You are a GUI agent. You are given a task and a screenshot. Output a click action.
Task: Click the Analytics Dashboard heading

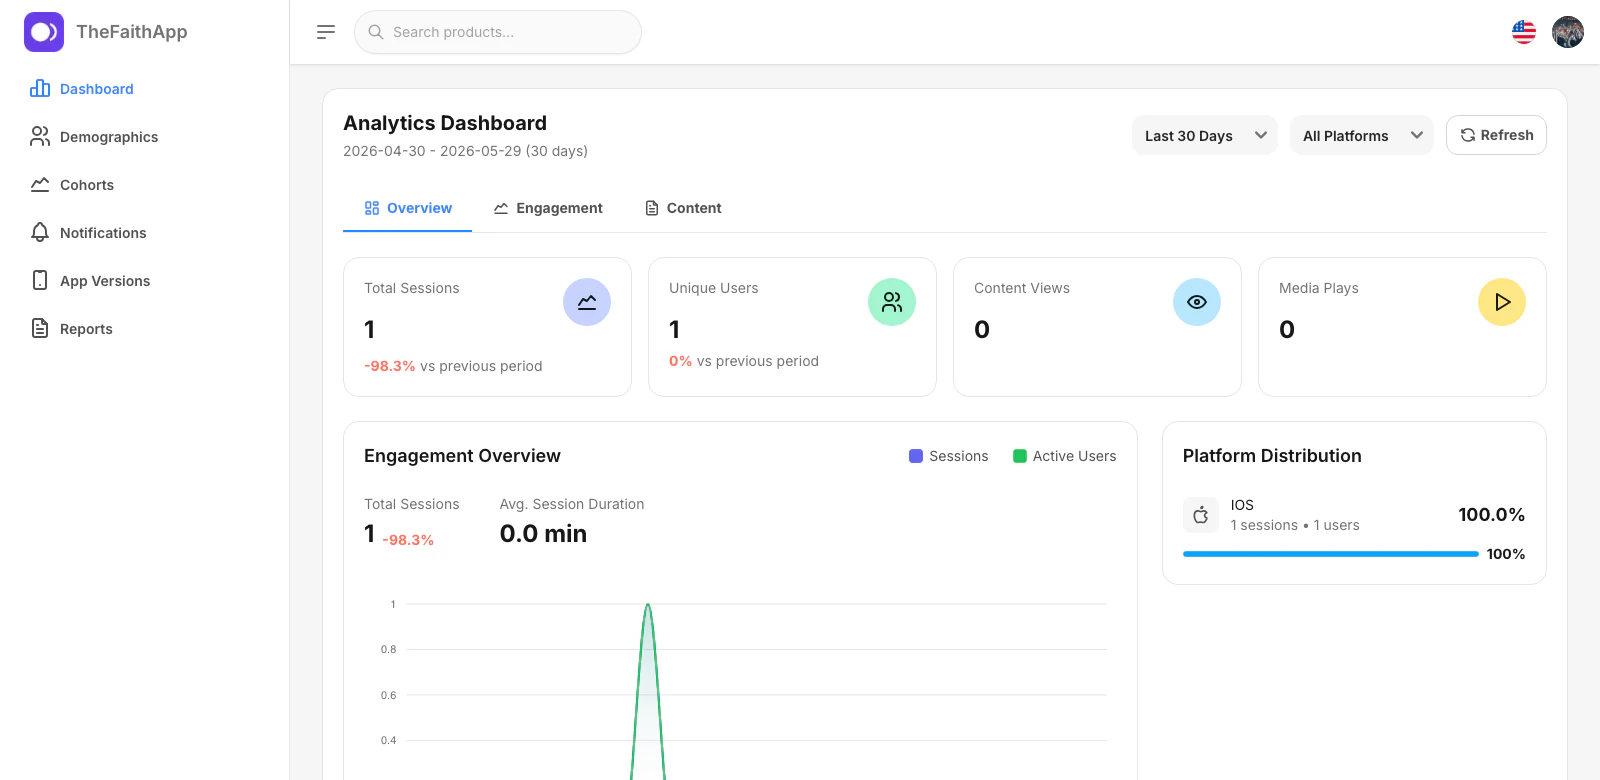point(445,123)
